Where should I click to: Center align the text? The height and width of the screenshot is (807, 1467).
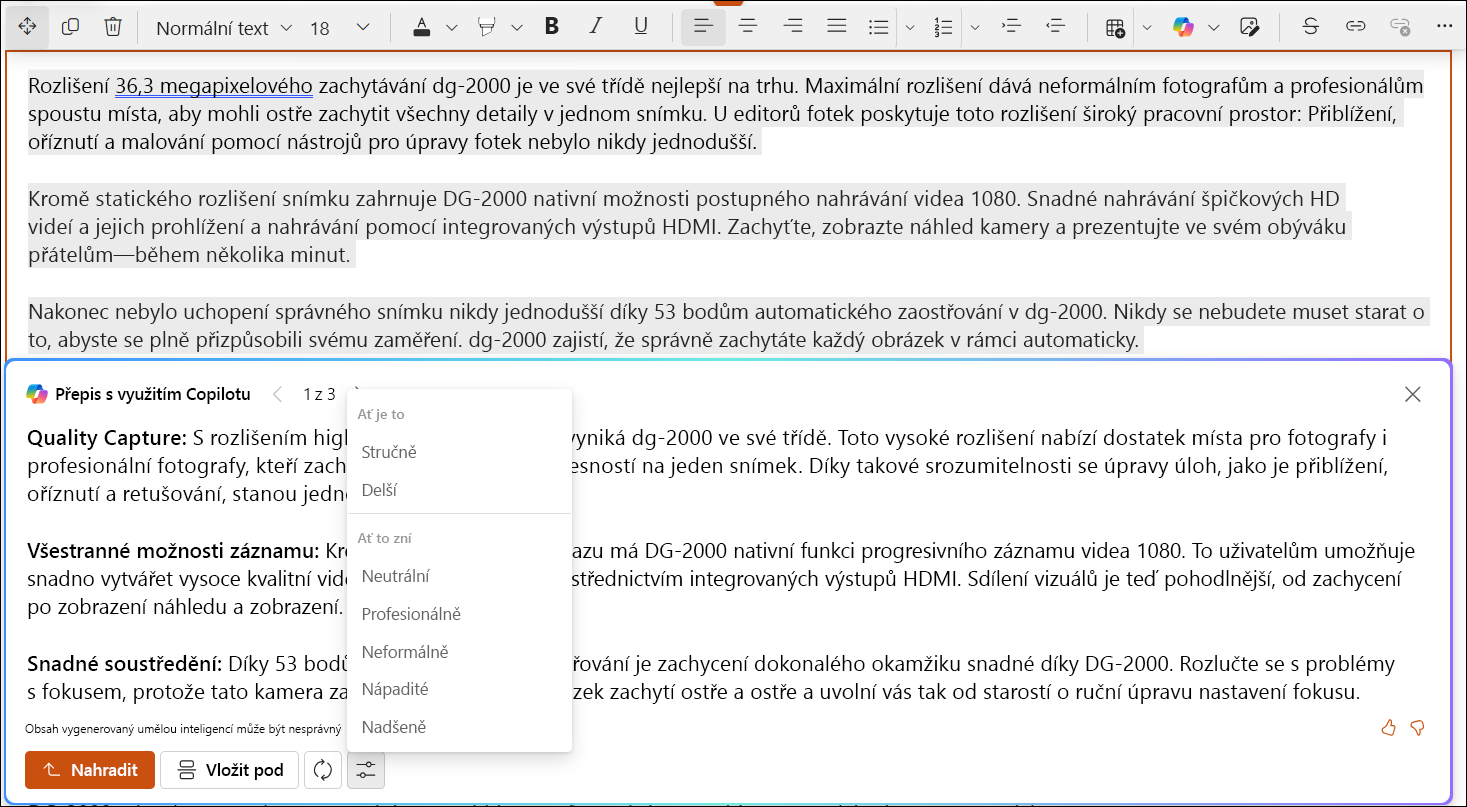pyautogui.click(x=748, y=27)
